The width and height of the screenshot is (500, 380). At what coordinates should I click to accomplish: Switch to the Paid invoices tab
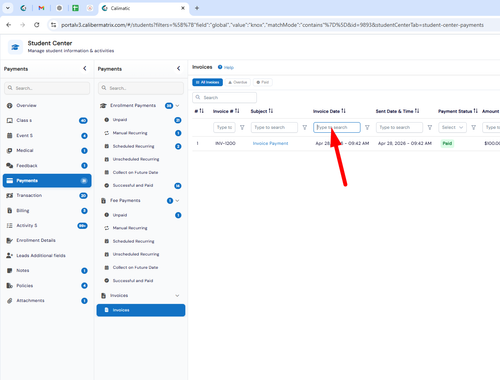pyautogui.click(x=263, y=82)
